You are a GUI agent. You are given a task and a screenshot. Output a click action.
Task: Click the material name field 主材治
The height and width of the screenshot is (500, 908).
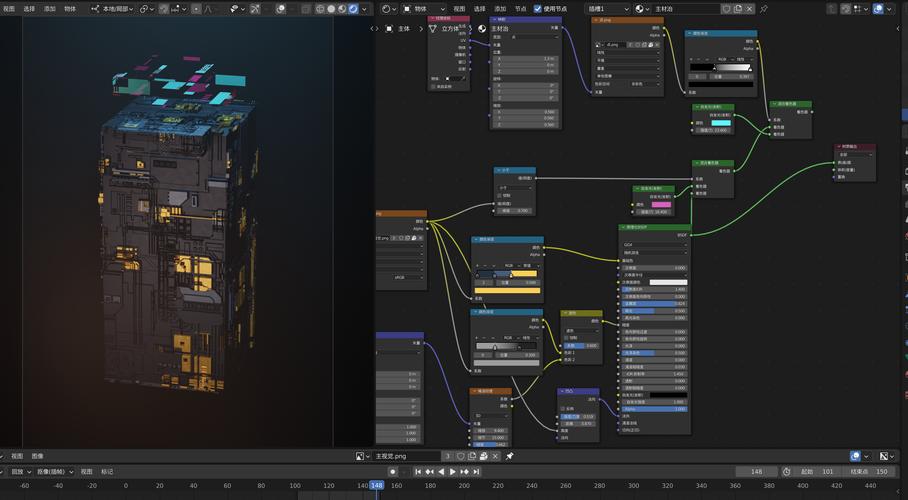click(x=685, y=9)
